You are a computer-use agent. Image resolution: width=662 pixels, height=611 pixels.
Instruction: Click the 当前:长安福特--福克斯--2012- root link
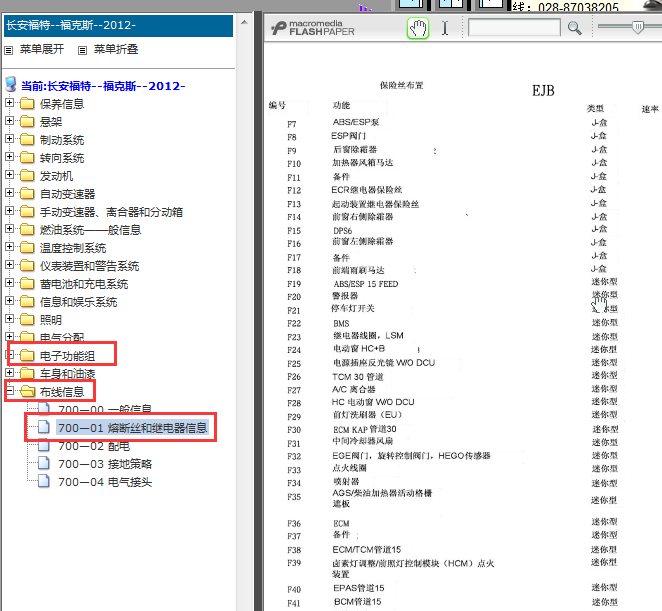(x=103, y=86)
